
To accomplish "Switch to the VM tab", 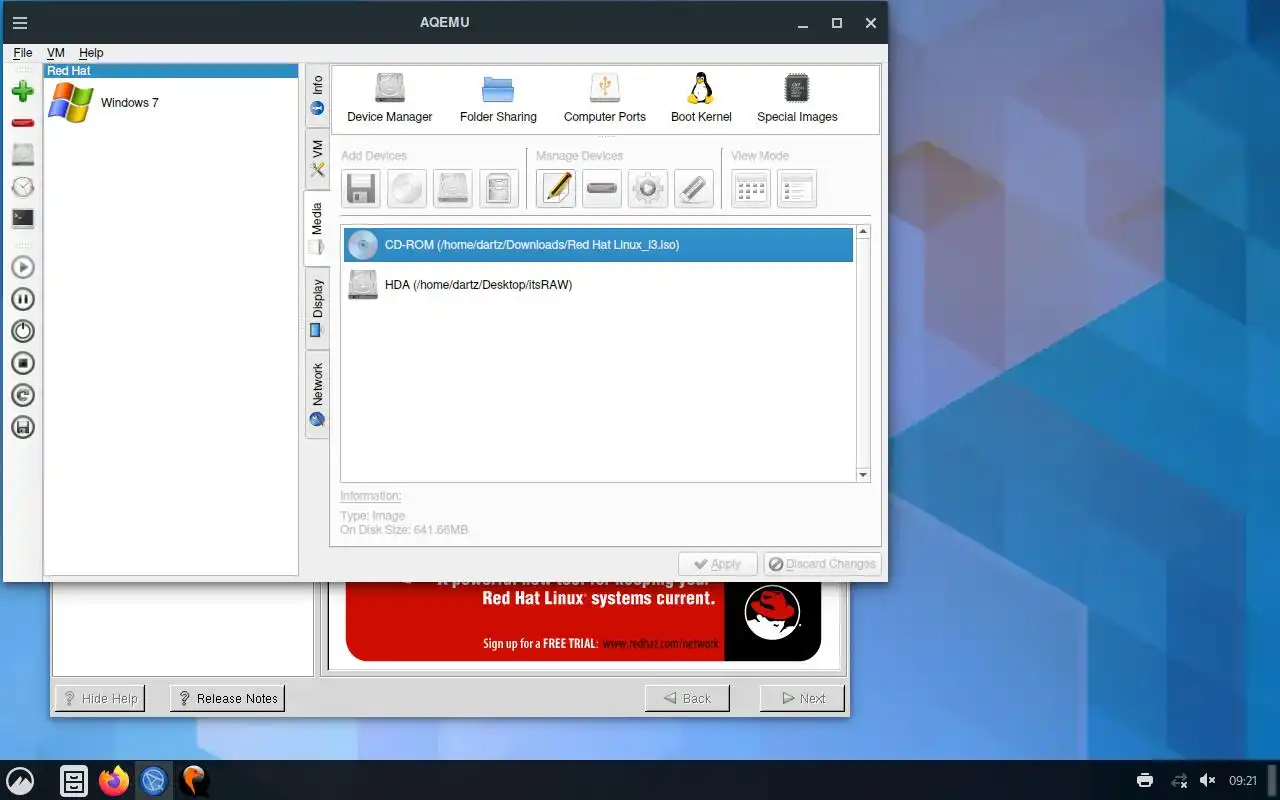I will coord(317,158).
